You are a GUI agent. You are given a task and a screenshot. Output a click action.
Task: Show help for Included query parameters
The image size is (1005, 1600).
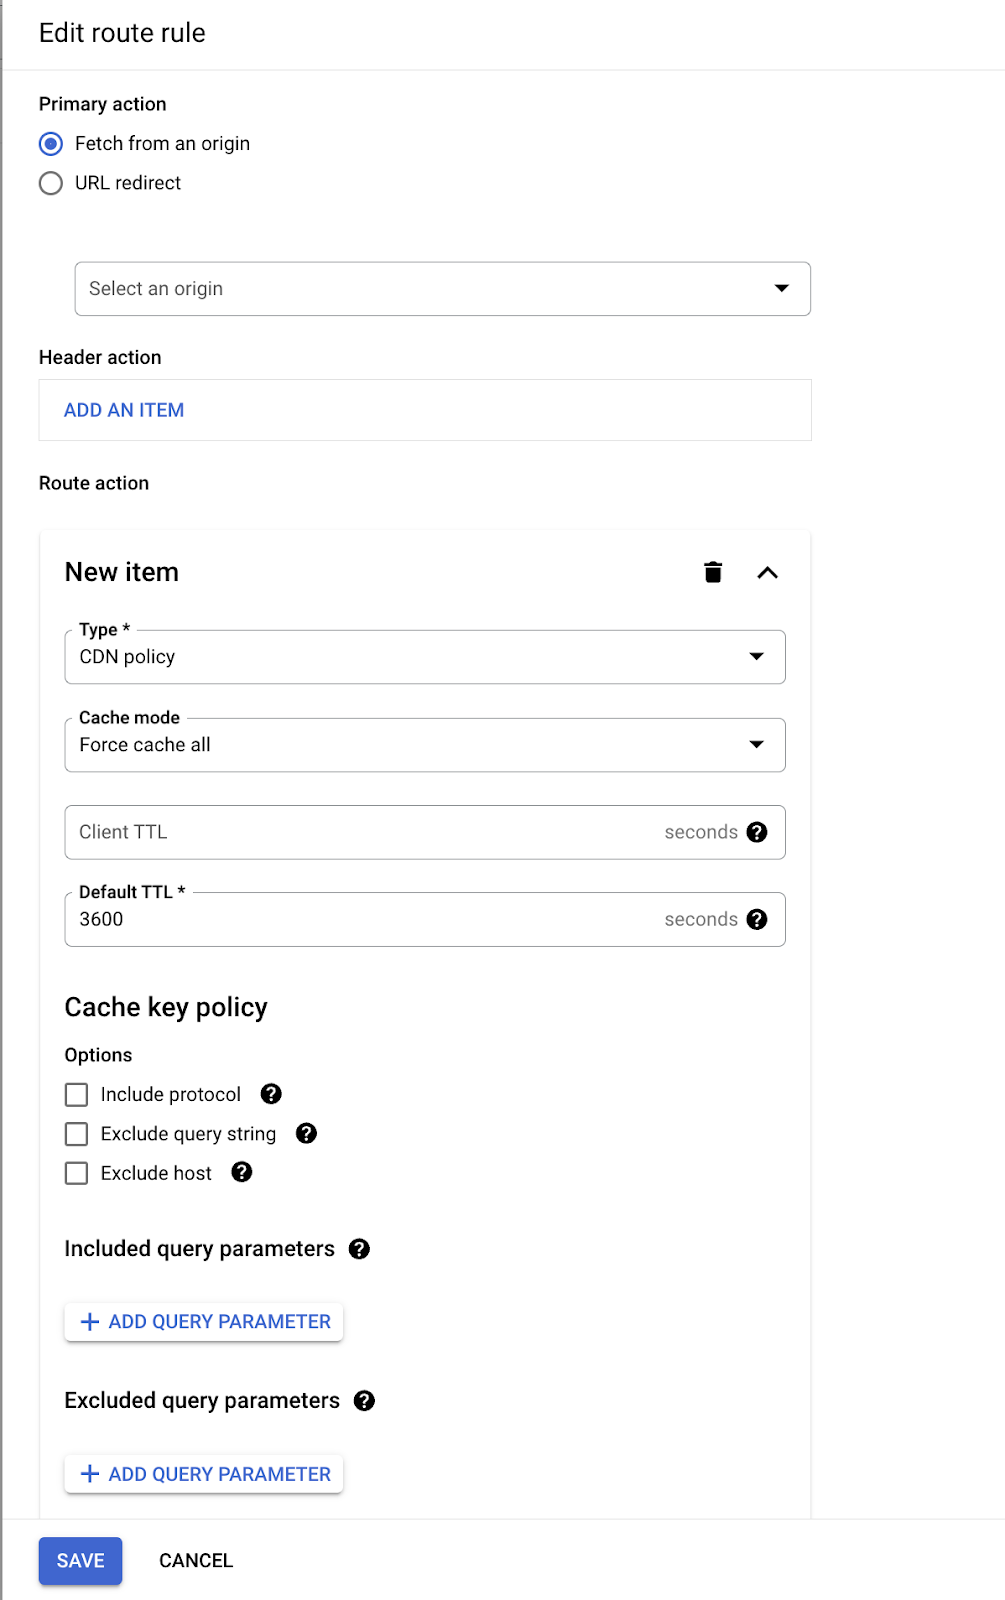click(x=360, y=1249)
